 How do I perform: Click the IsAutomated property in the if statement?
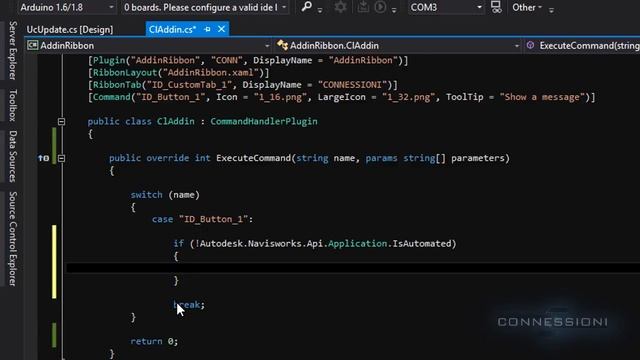[421, 244]
